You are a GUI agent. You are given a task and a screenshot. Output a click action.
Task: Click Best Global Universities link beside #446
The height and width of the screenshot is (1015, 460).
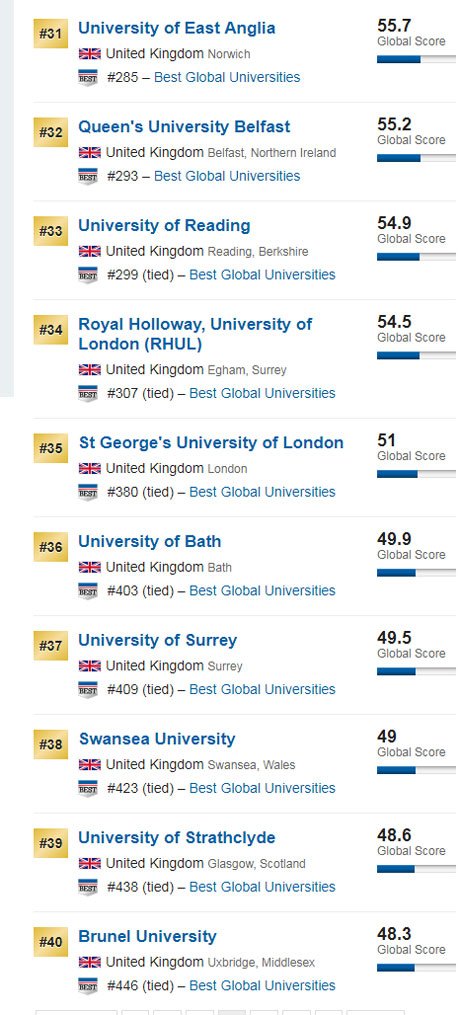click(262, 986)
